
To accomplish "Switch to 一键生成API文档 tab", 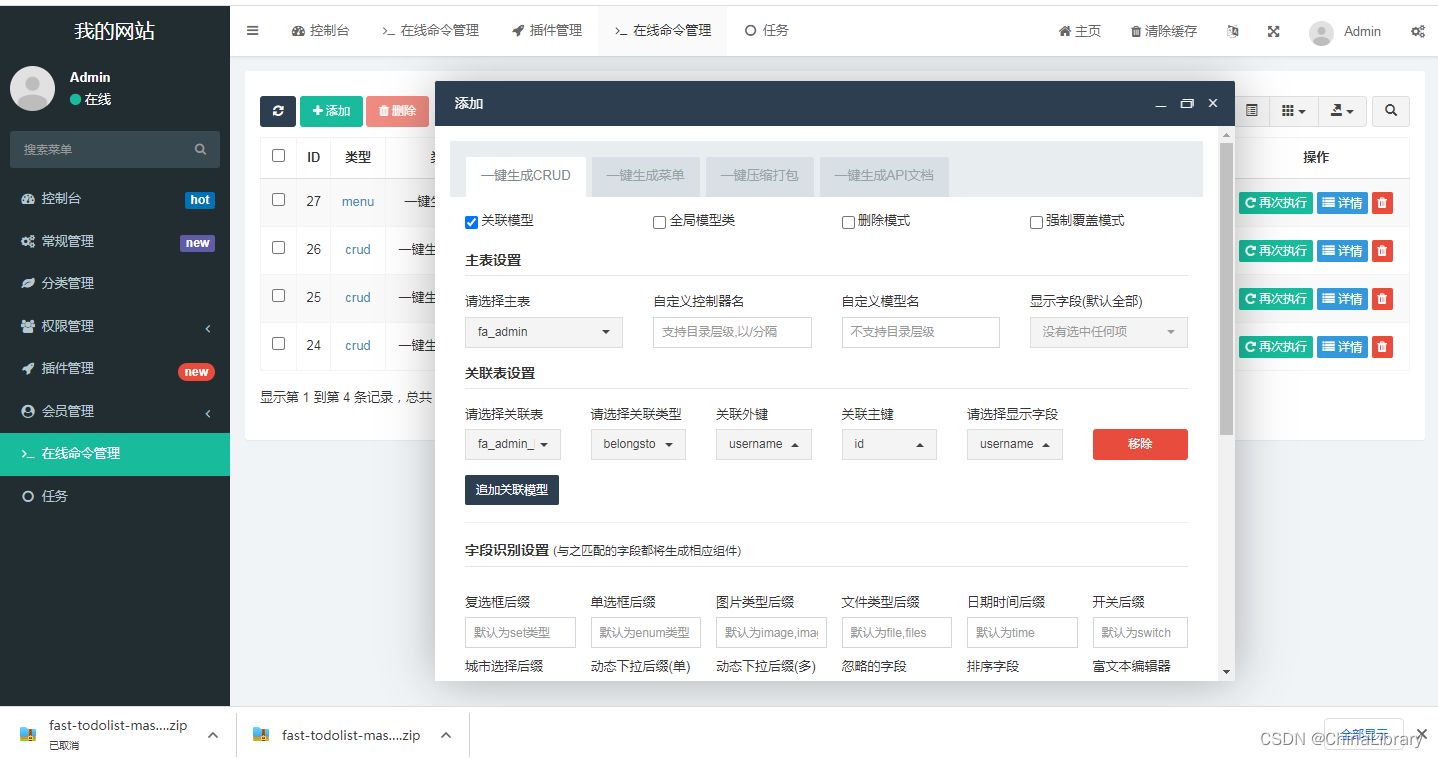I will [x=884, y=175].
